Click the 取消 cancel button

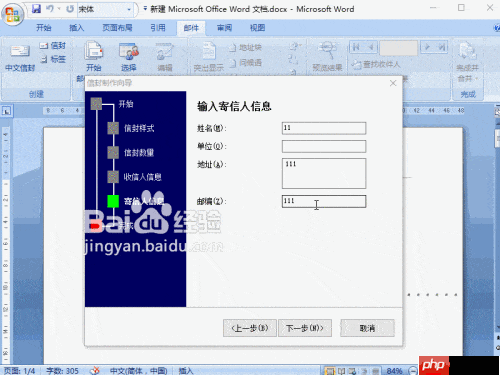pyautogui.click(x=367, y=328)
